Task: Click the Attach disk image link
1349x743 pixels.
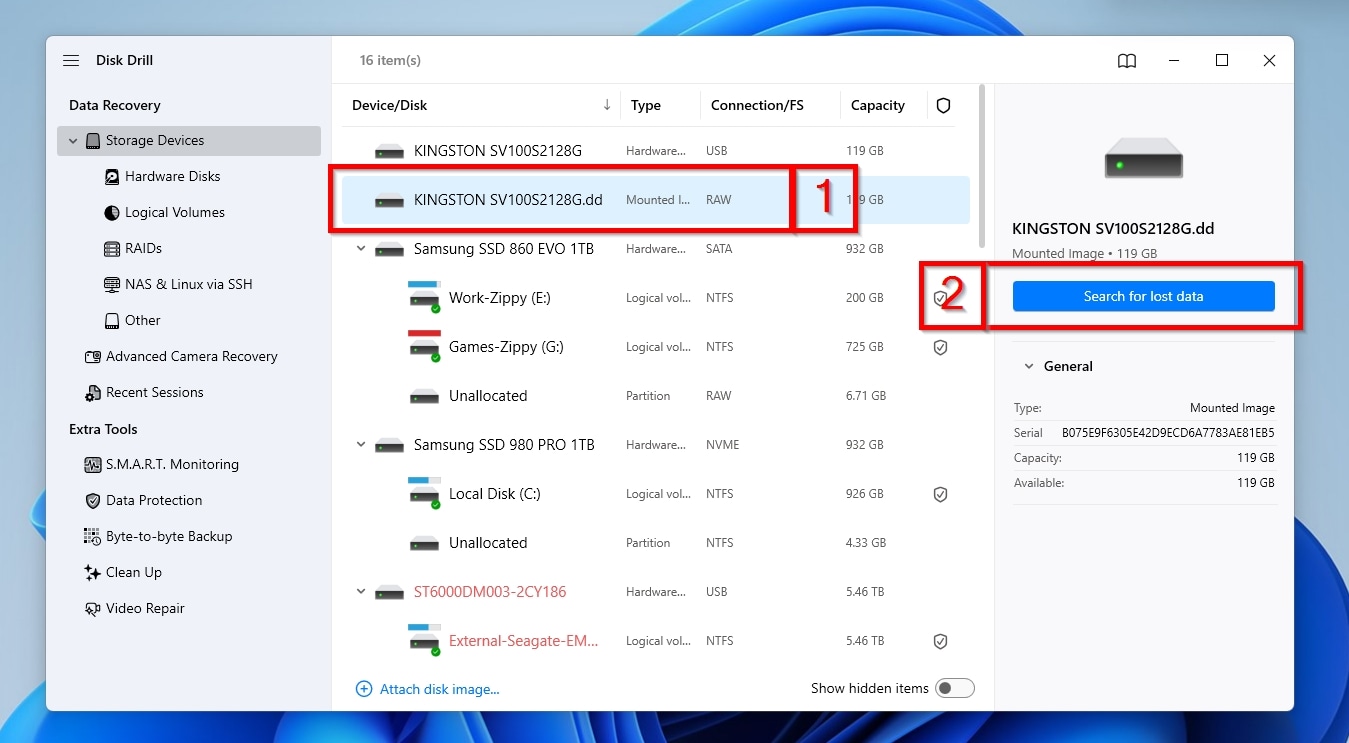Action: 428,689
